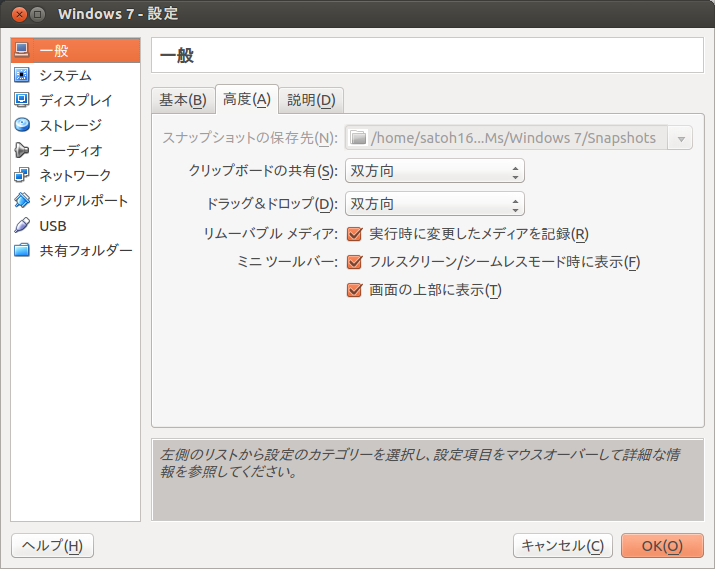Switch to the 説明(D) tab
Image resolution: width=715 pixels, height=569 pixels.
[x=311, y=100]
